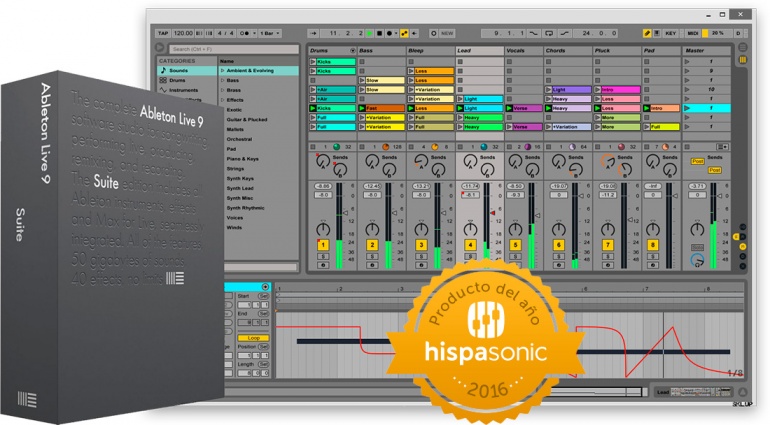
Task: Click the Lead track volume fader handle
Action: coord(492,213)
